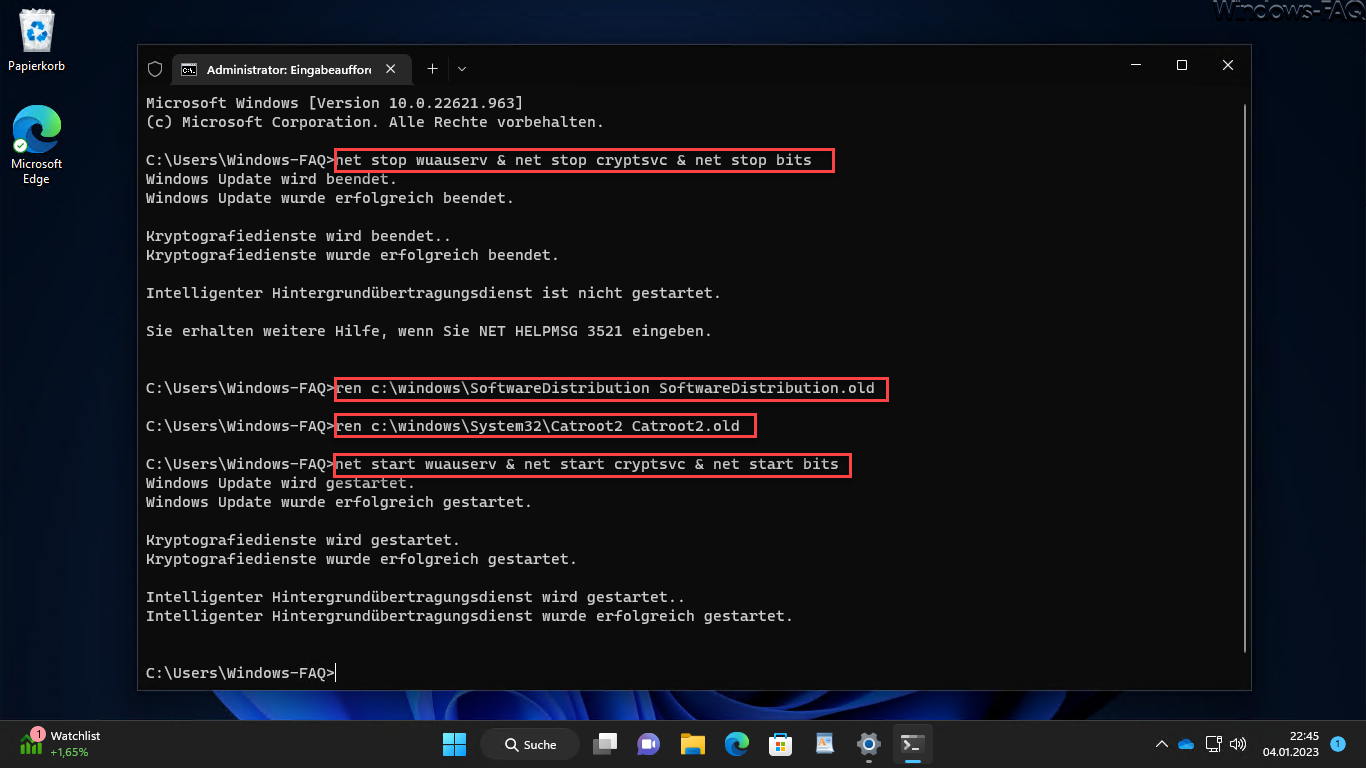Open network status icon in tray
The image size is (1366, 768).
pos(1213,744)
